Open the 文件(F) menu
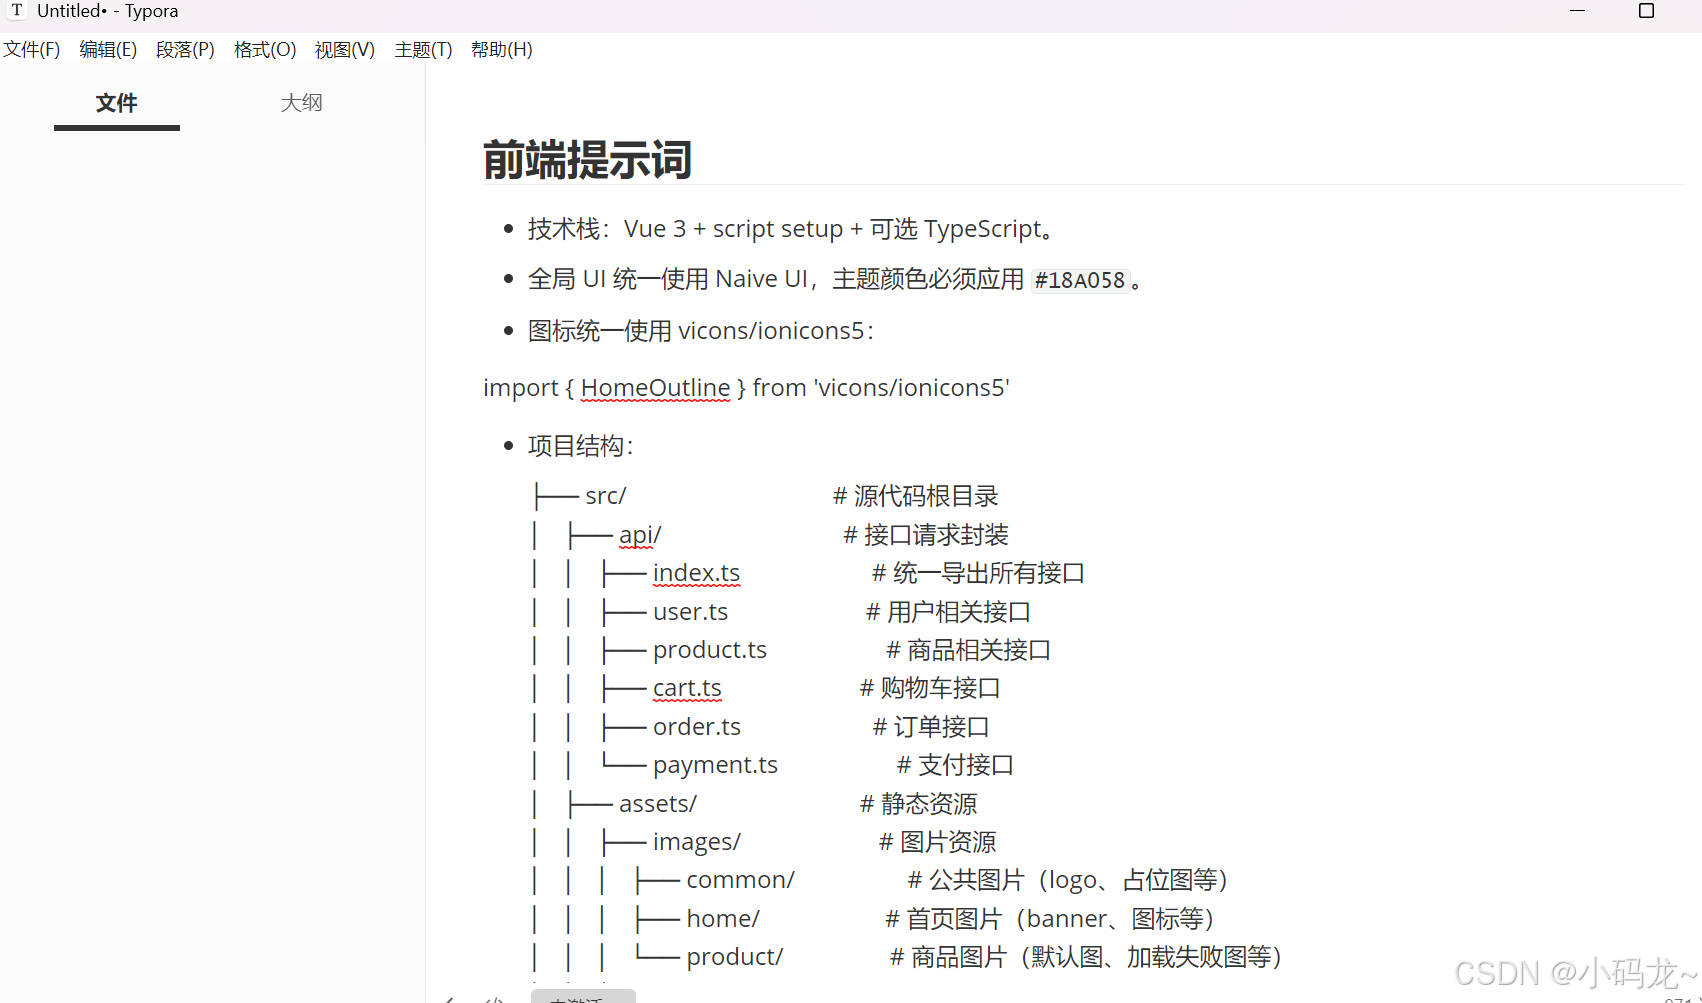 (x=31, y=49)
